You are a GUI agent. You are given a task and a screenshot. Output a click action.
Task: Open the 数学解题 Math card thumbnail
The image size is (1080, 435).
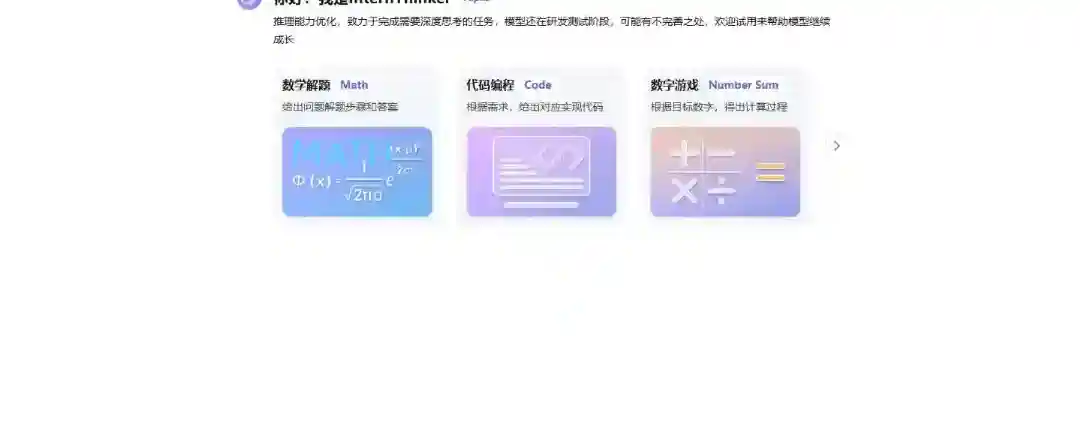click(357, 172)
